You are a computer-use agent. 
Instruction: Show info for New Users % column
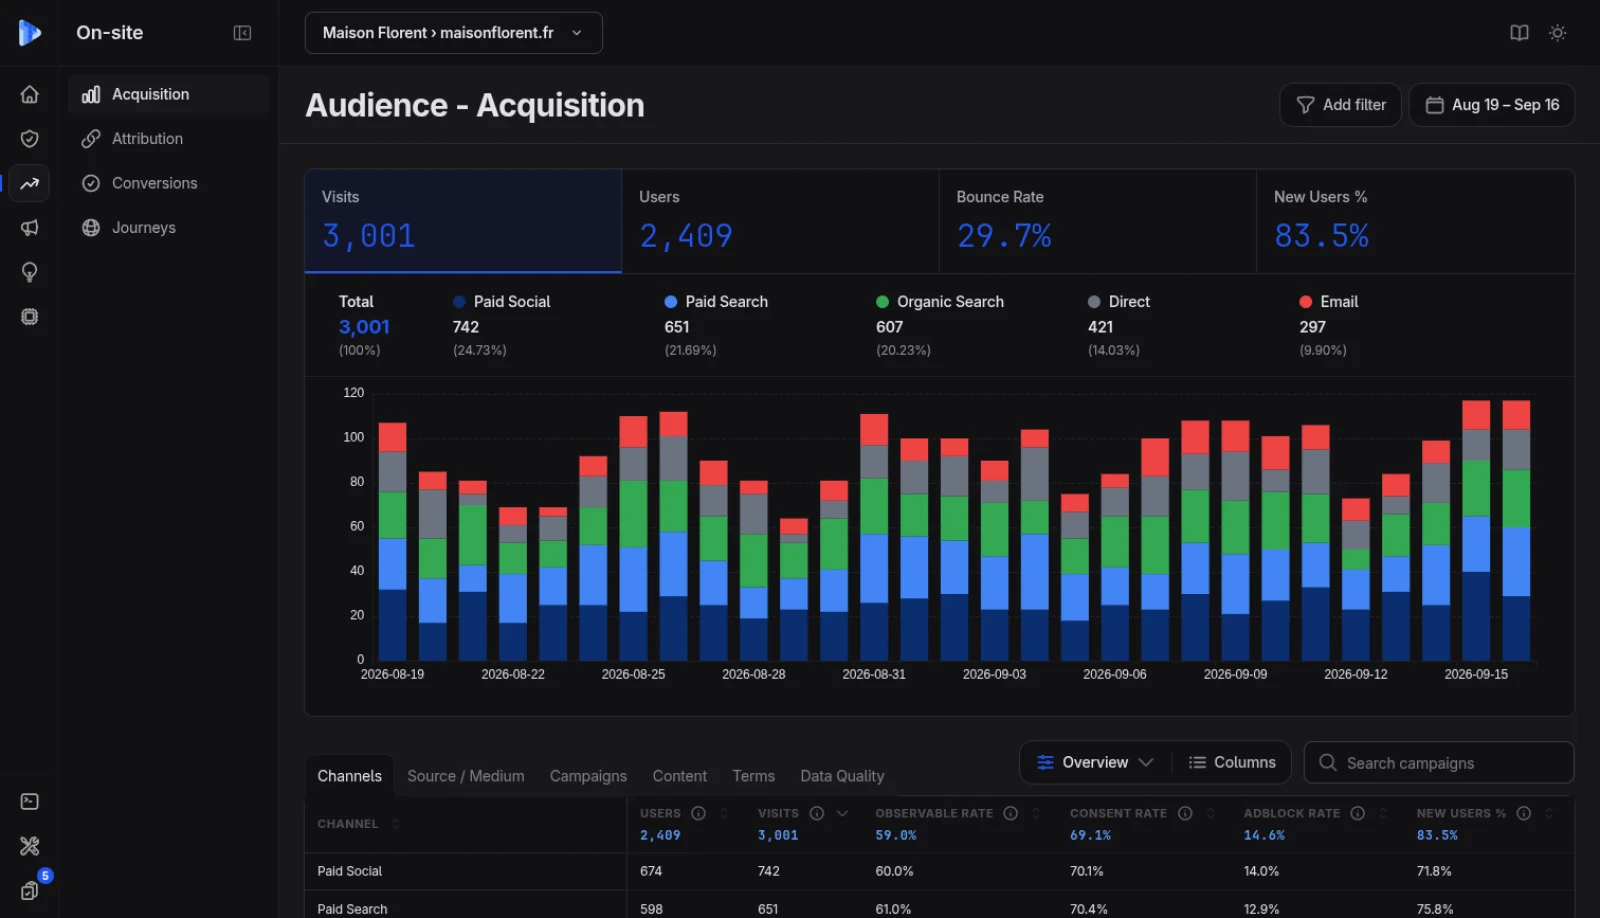point(1524,813)
